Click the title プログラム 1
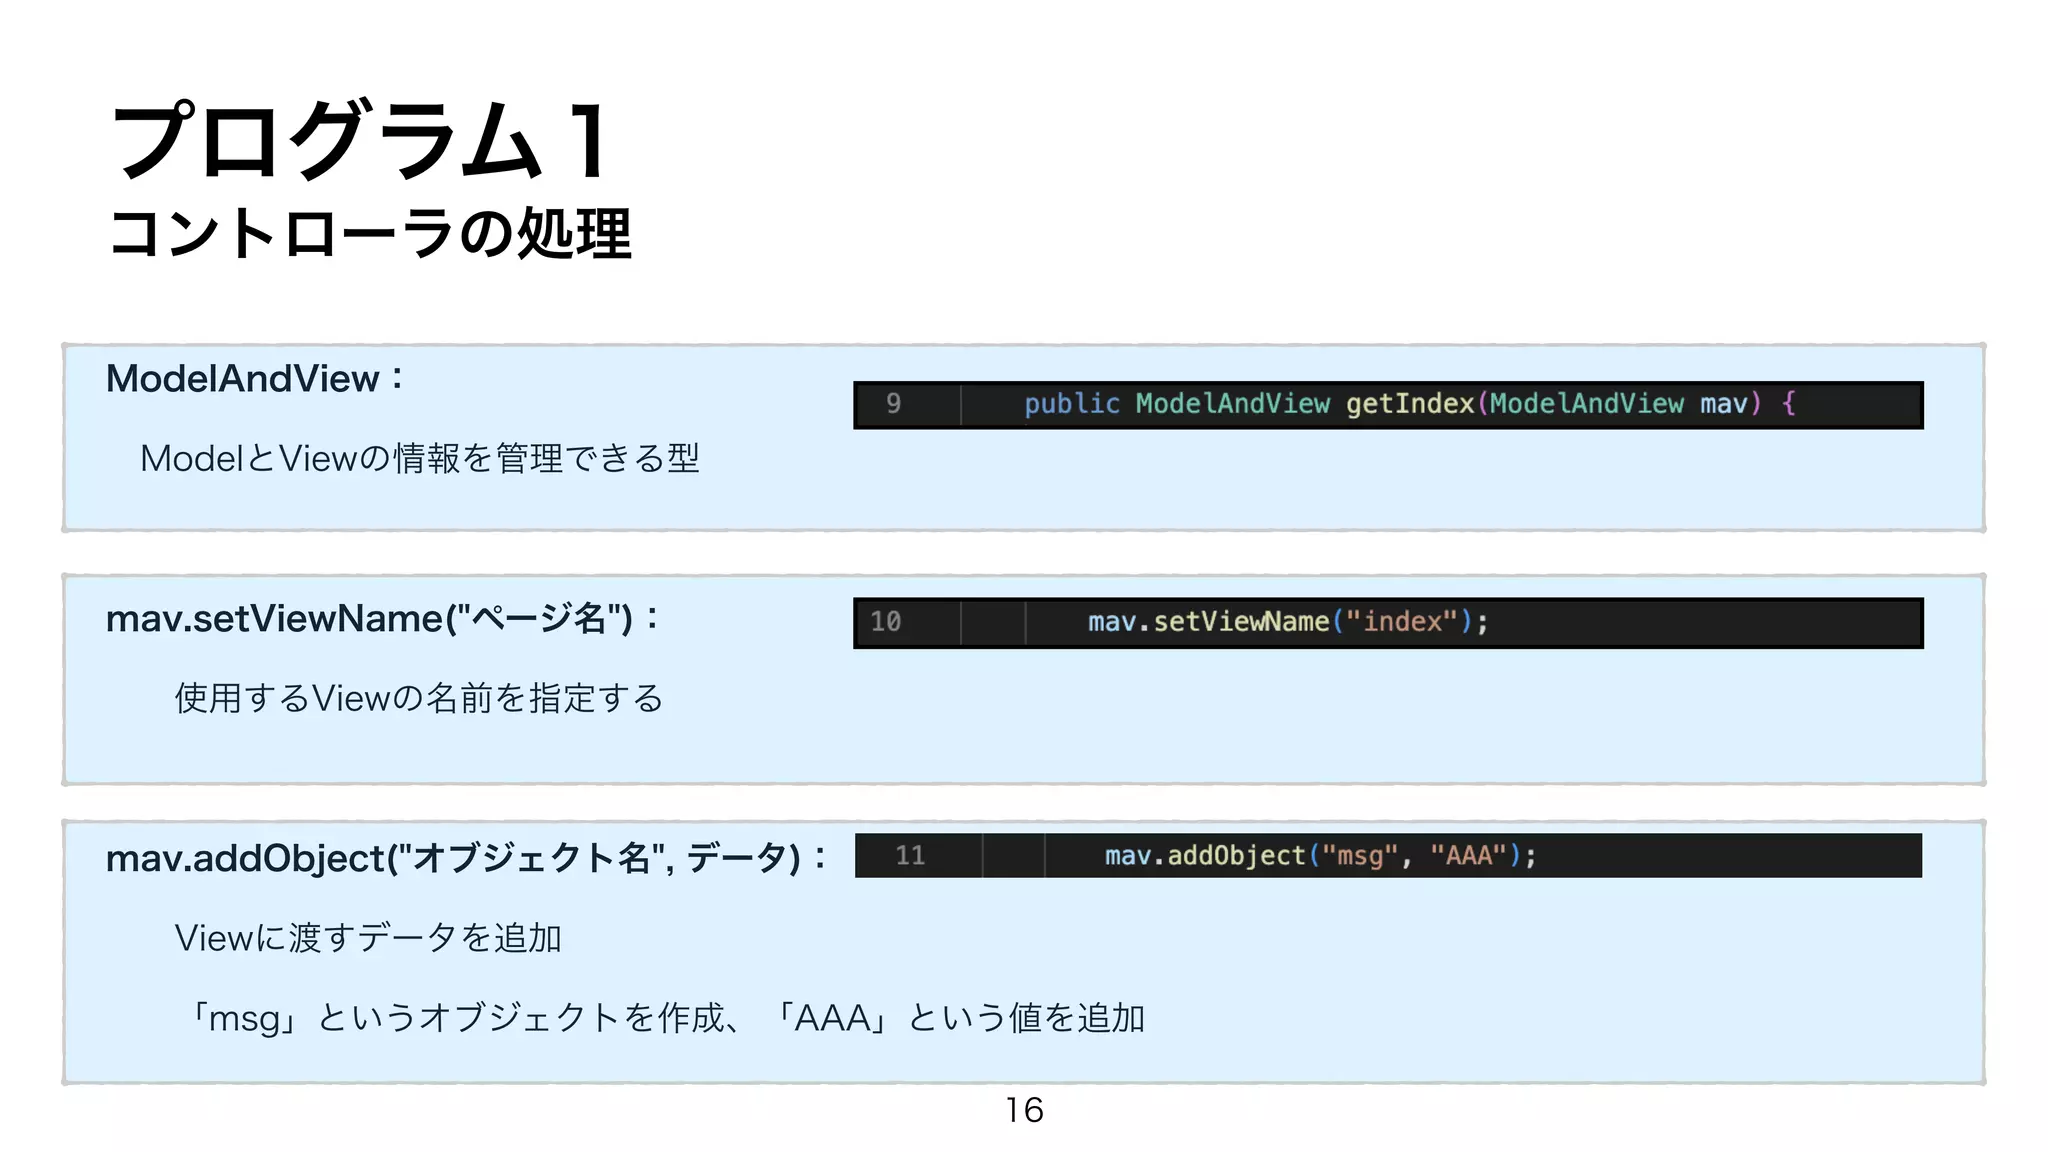This screenshot has height=1152, width=2048. [x=360, y=140]
